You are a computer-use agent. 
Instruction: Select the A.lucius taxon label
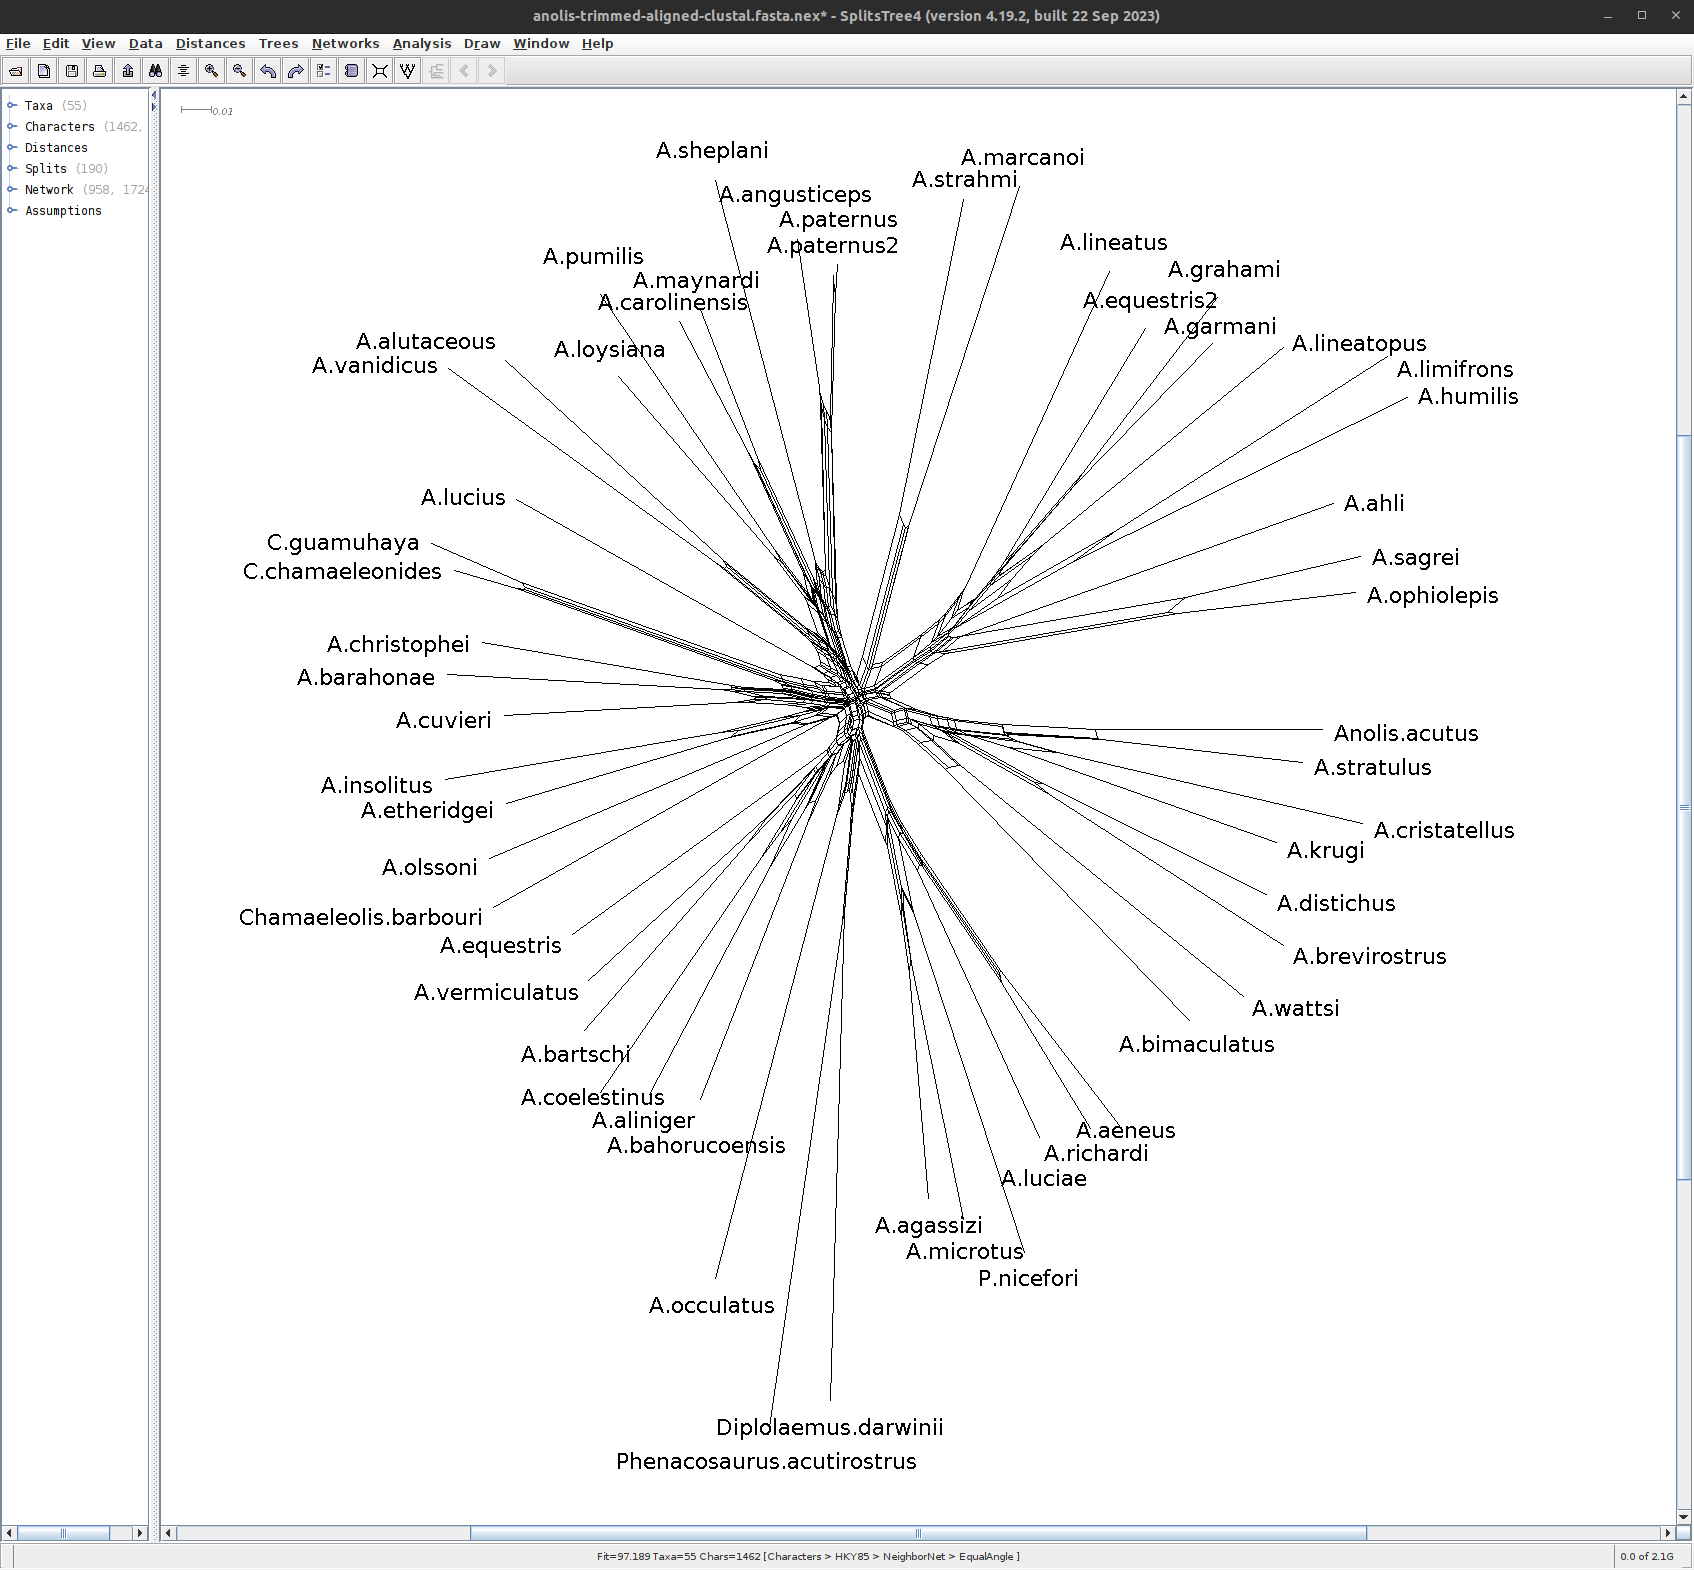[463, 497]
